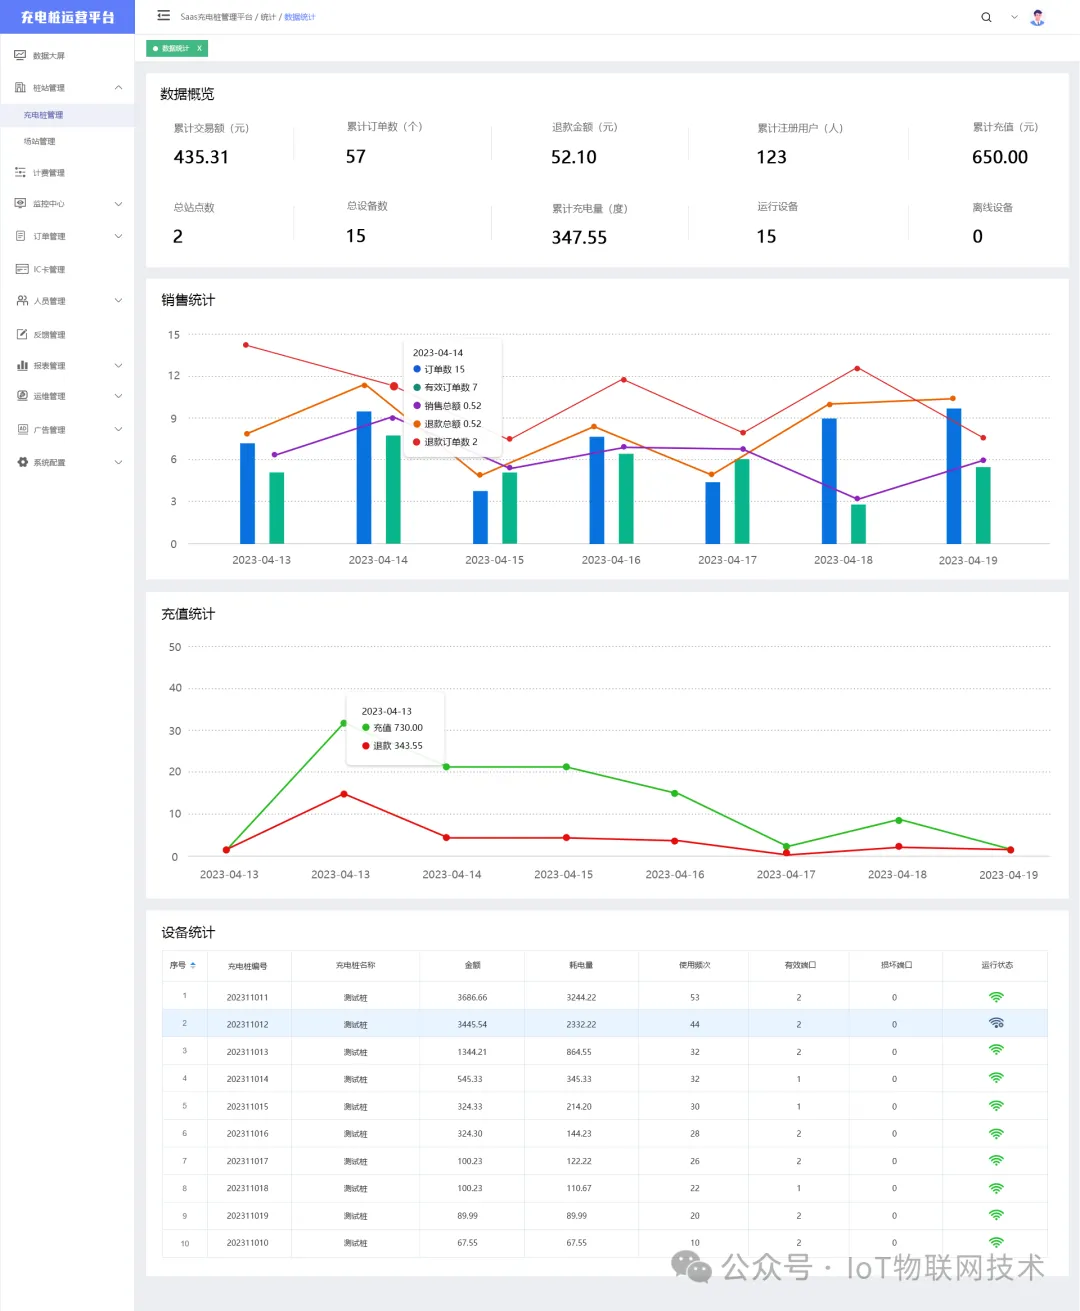Click the 计费管理 sliders icon
Image resolution: width=1080 pixels, height=1311 pixels.
(x=20, y=173)
